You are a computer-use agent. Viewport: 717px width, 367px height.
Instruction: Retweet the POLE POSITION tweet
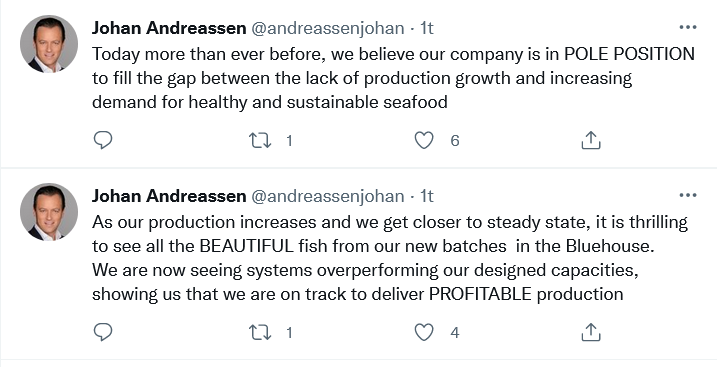click(x=260, y=140)
